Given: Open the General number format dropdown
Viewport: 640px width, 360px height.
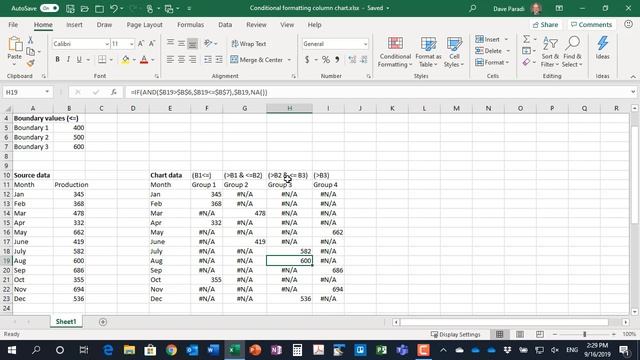Looking at the screenshot, I should [365, 44].
